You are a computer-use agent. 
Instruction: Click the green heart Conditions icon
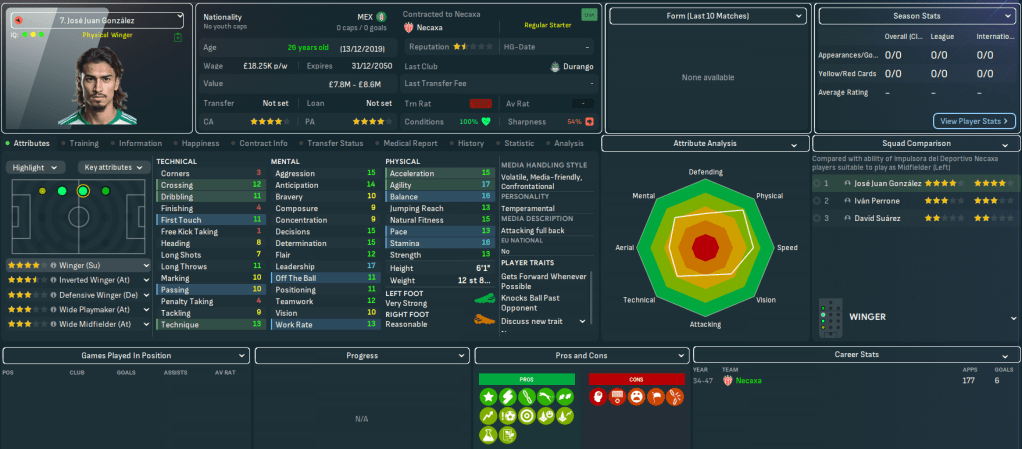pyautogui.click(x=486, y=122)
